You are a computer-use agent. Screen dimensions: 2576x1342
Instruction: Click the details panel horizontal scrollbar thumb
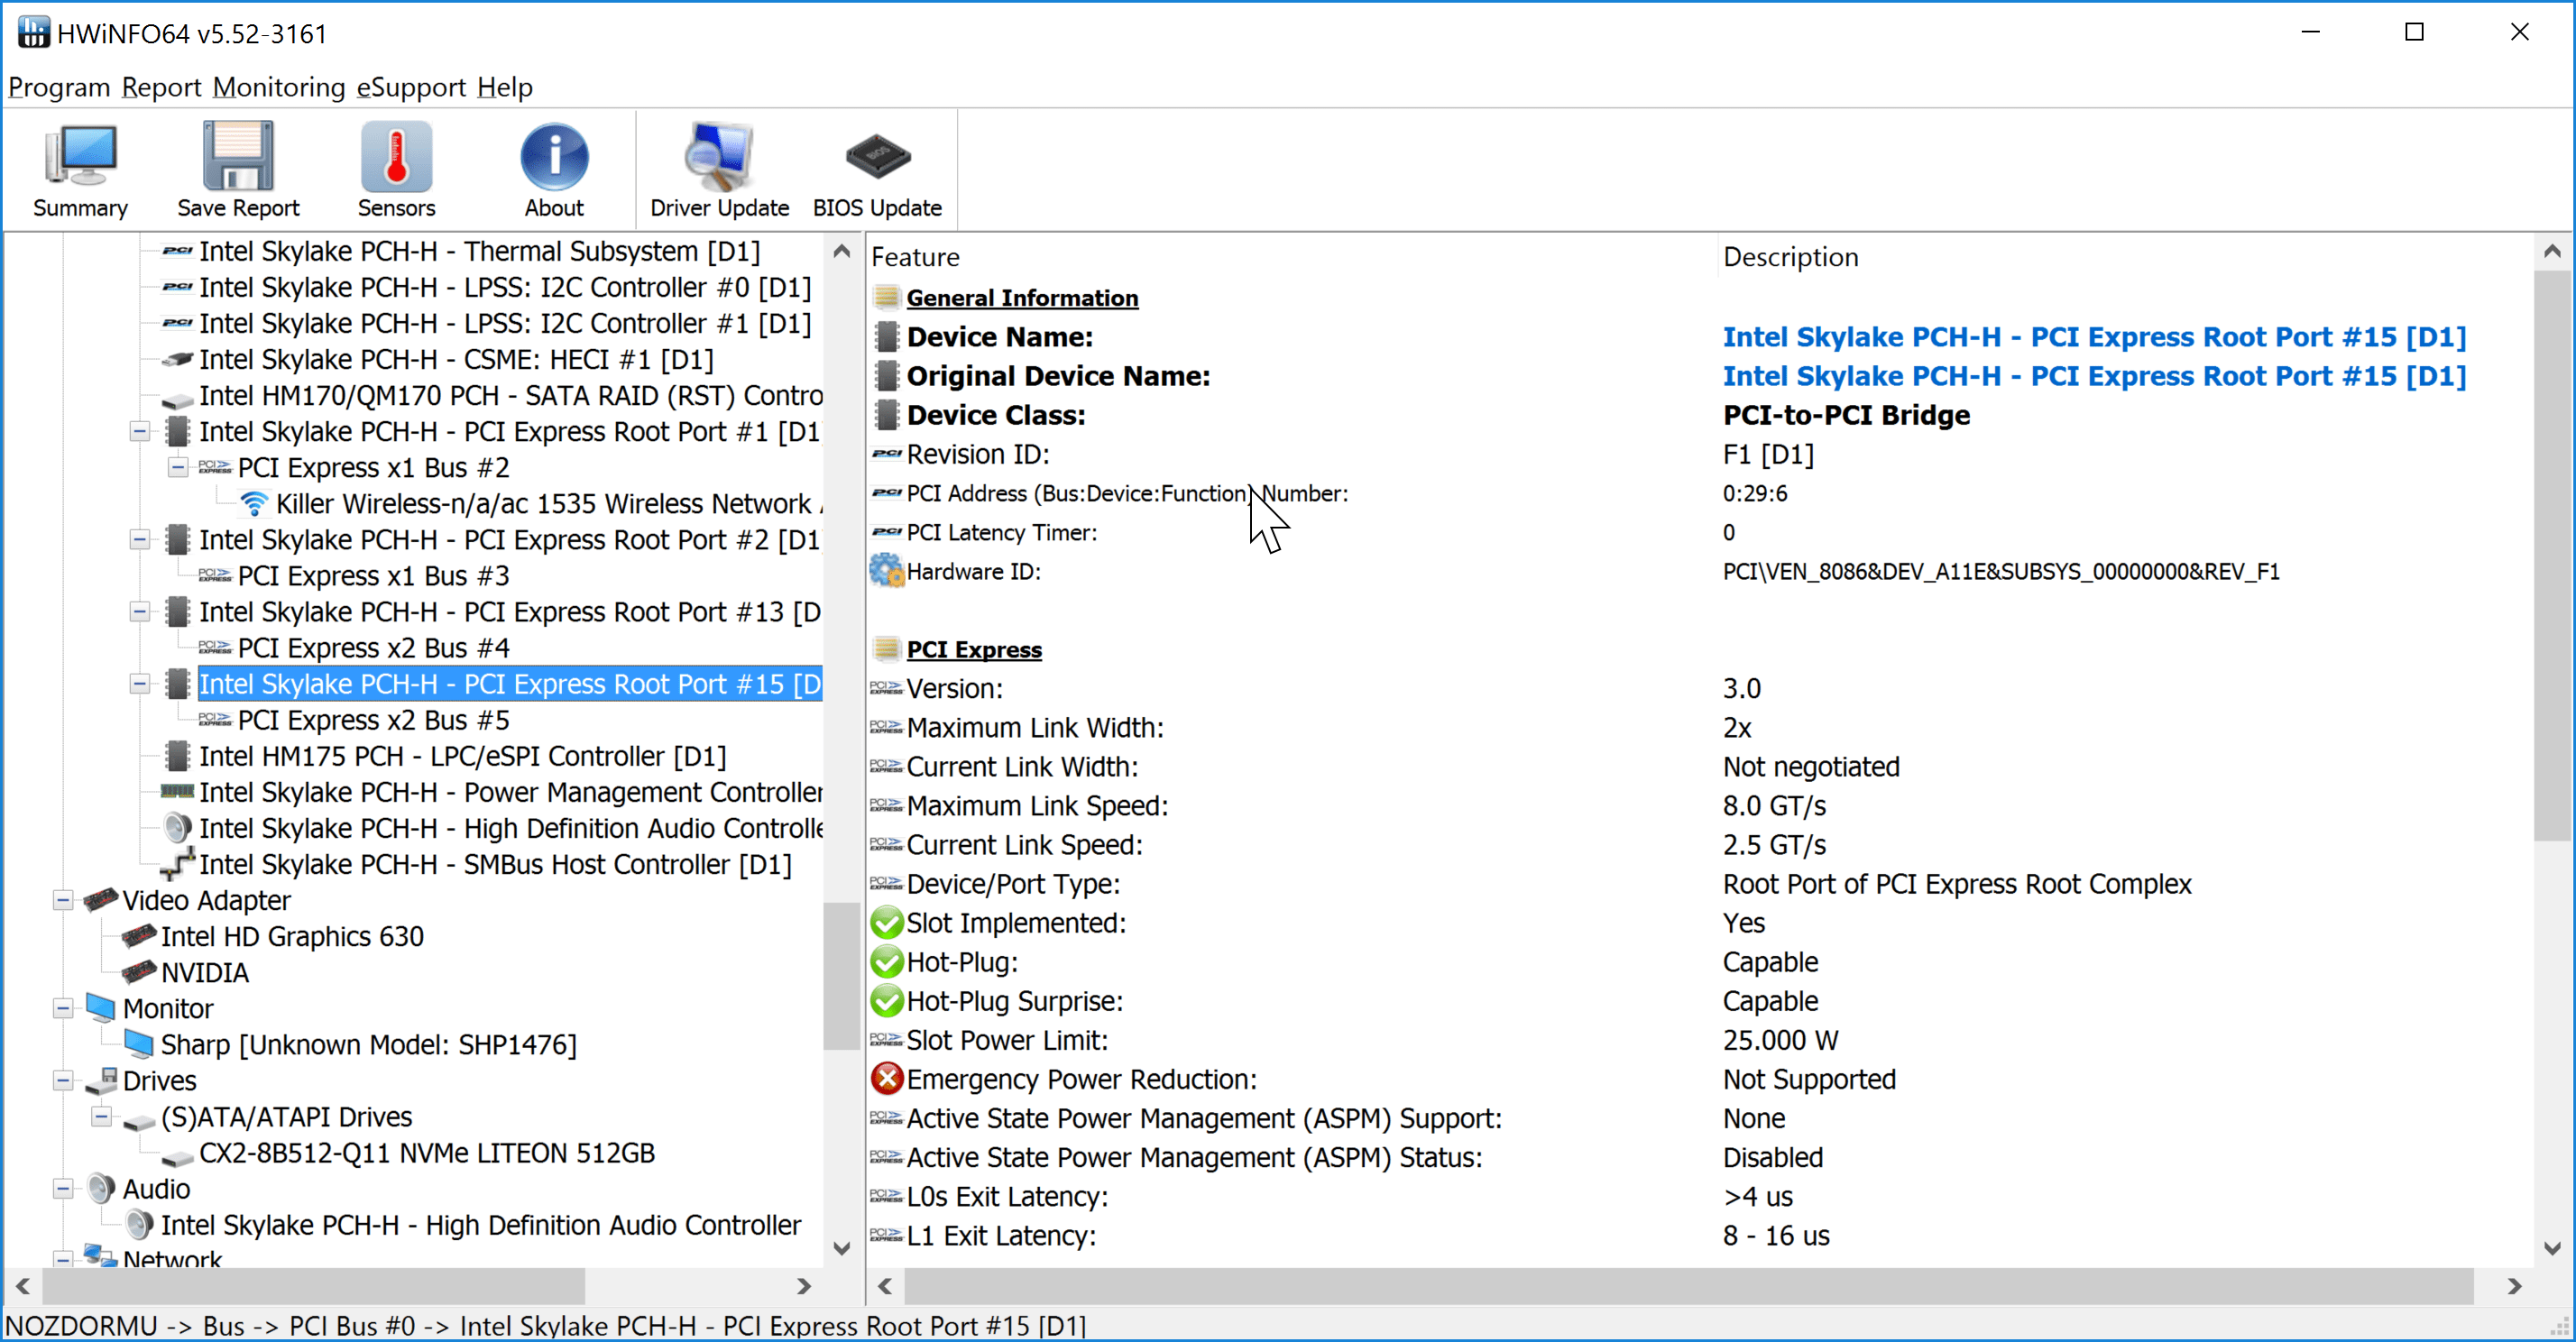coord(1689,1286)
